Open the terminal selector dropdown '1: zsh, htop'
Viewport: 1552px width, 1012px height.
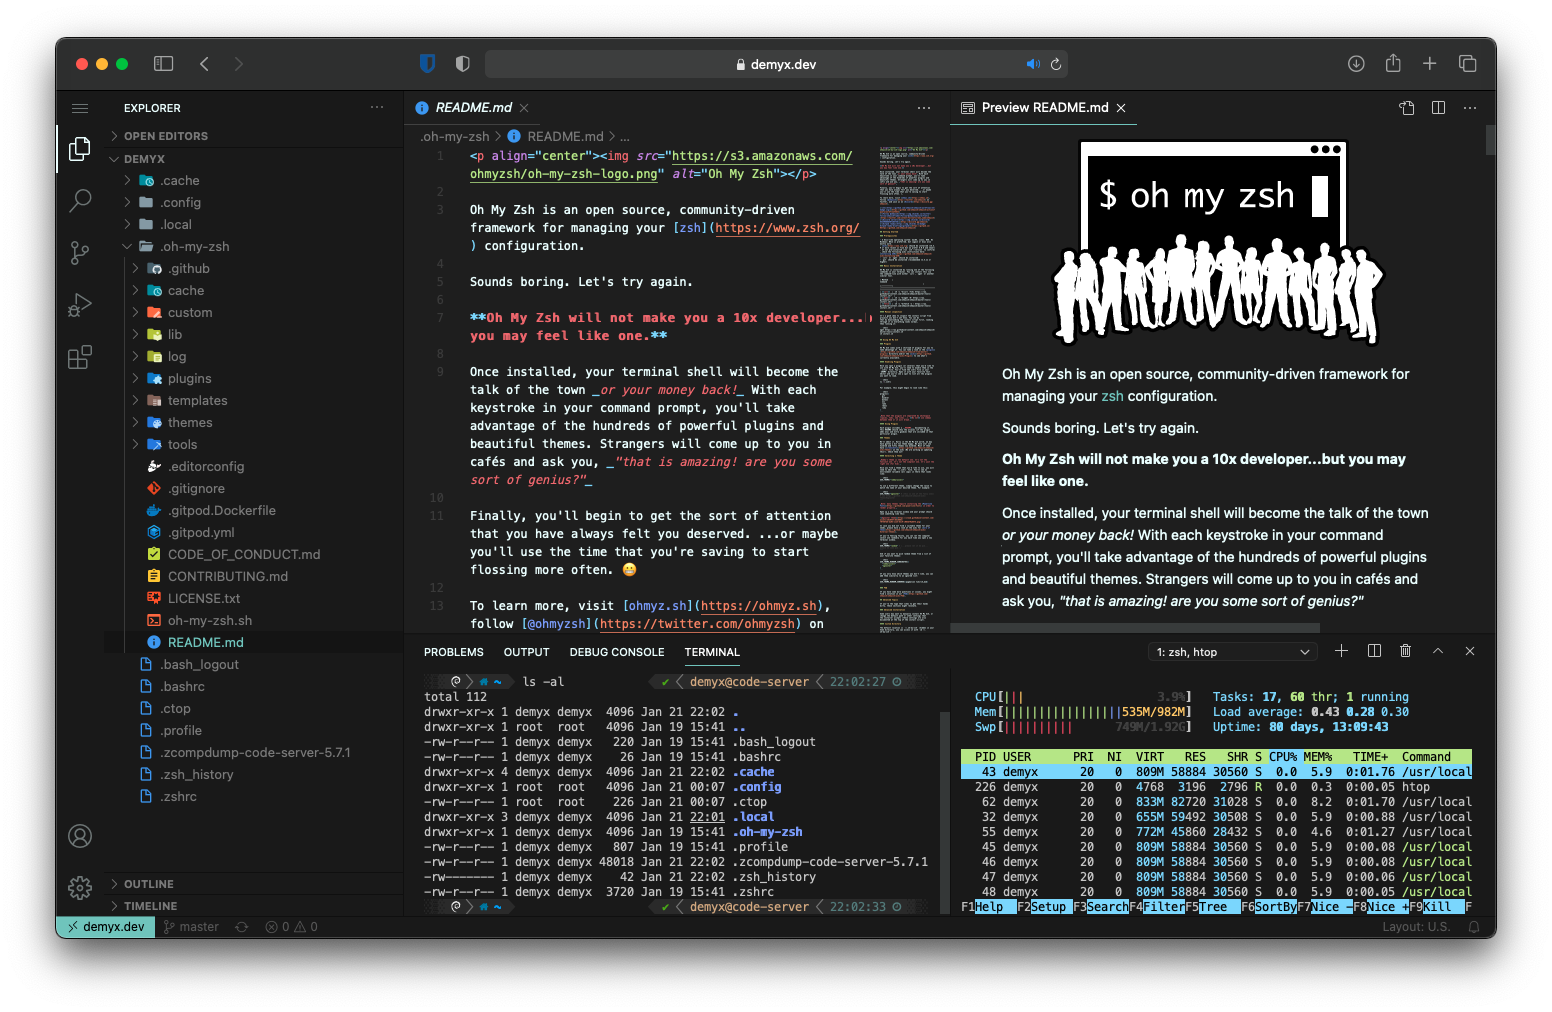(x=1233, y=652)
